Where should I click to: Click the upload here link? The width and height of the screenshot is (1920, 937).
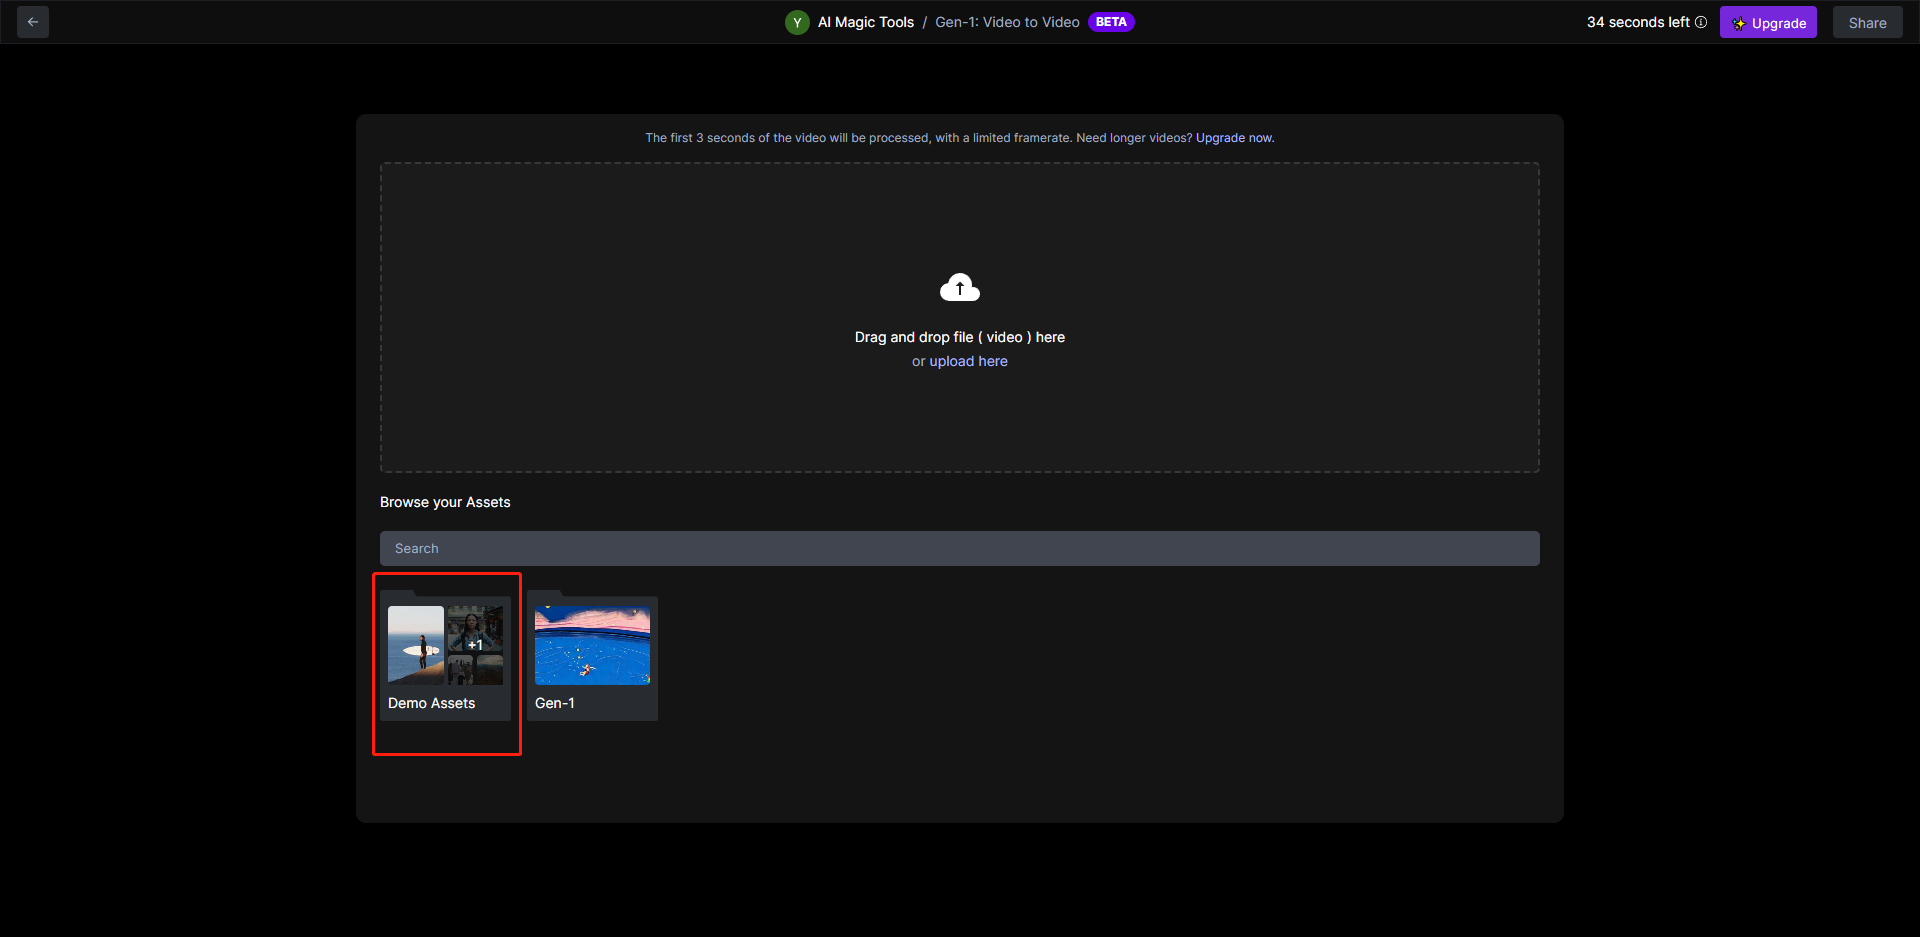[968, 361]
